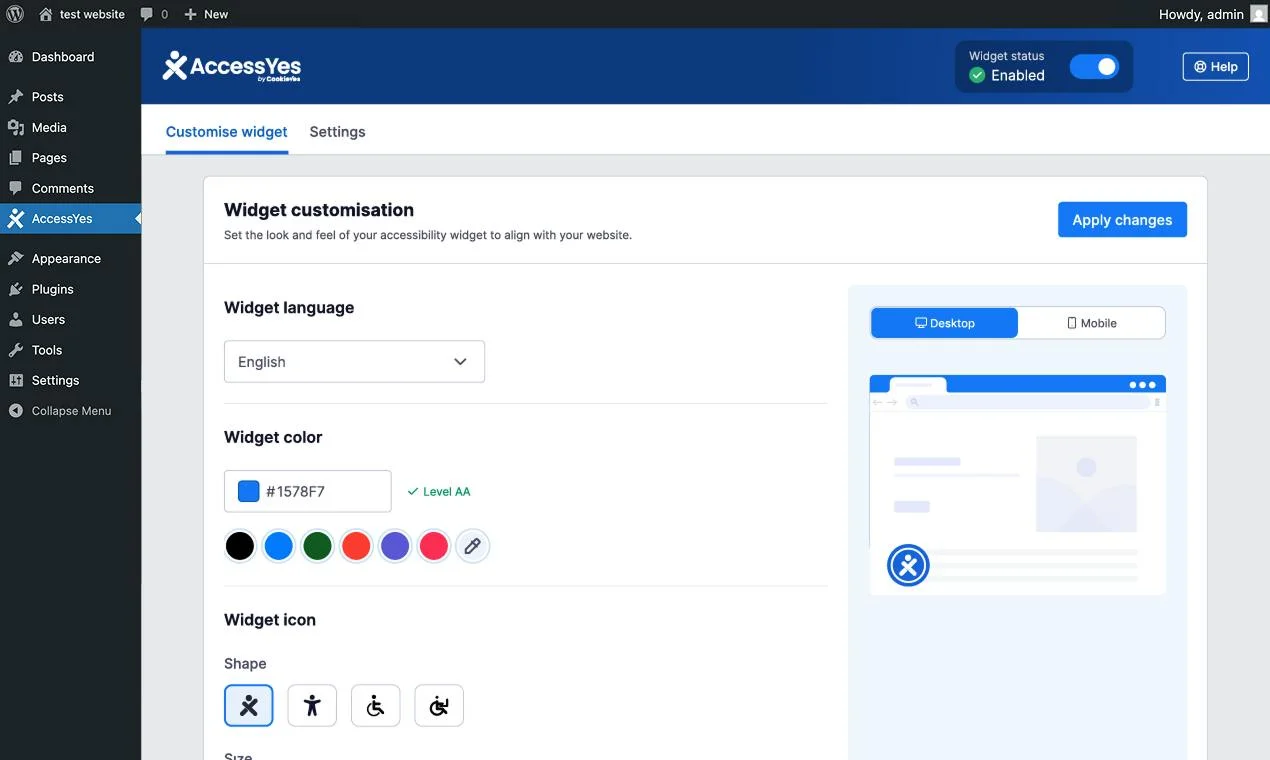Click test website link in admin bar
The height and width of the screenshot is (760, 1270).
tap(92, 14)
